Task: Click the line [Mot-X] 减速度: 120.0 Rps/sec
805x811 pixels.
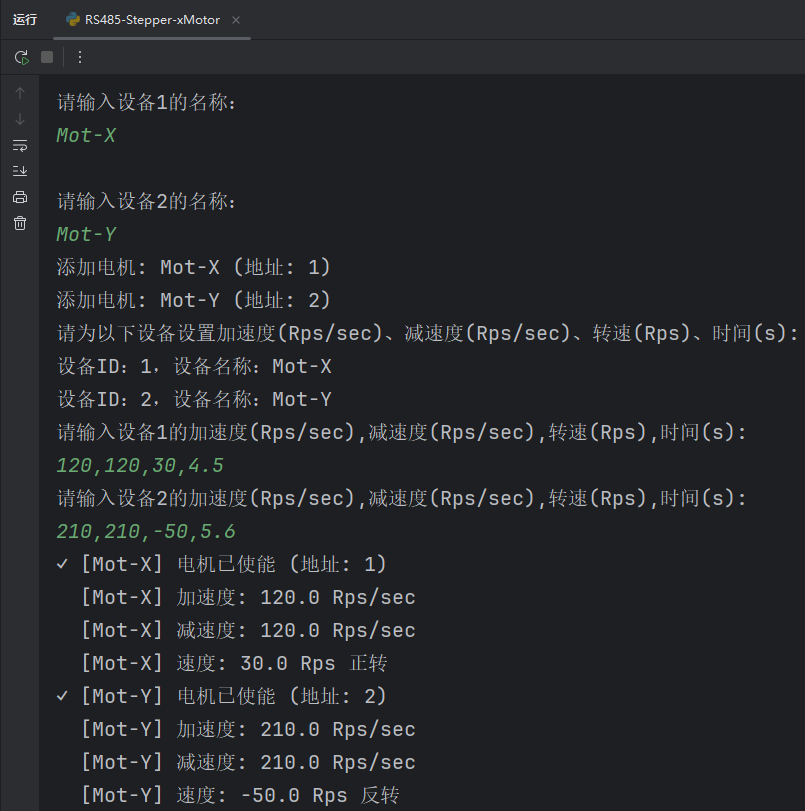Action: [x=248, y=630]
